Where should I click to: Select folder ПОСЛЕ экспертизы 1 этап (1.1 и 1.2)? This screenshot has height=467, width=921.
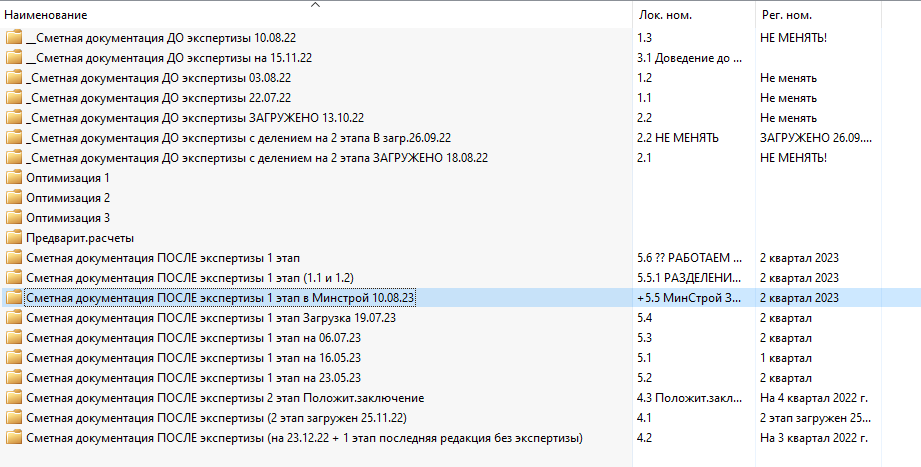tap(190, 278)
